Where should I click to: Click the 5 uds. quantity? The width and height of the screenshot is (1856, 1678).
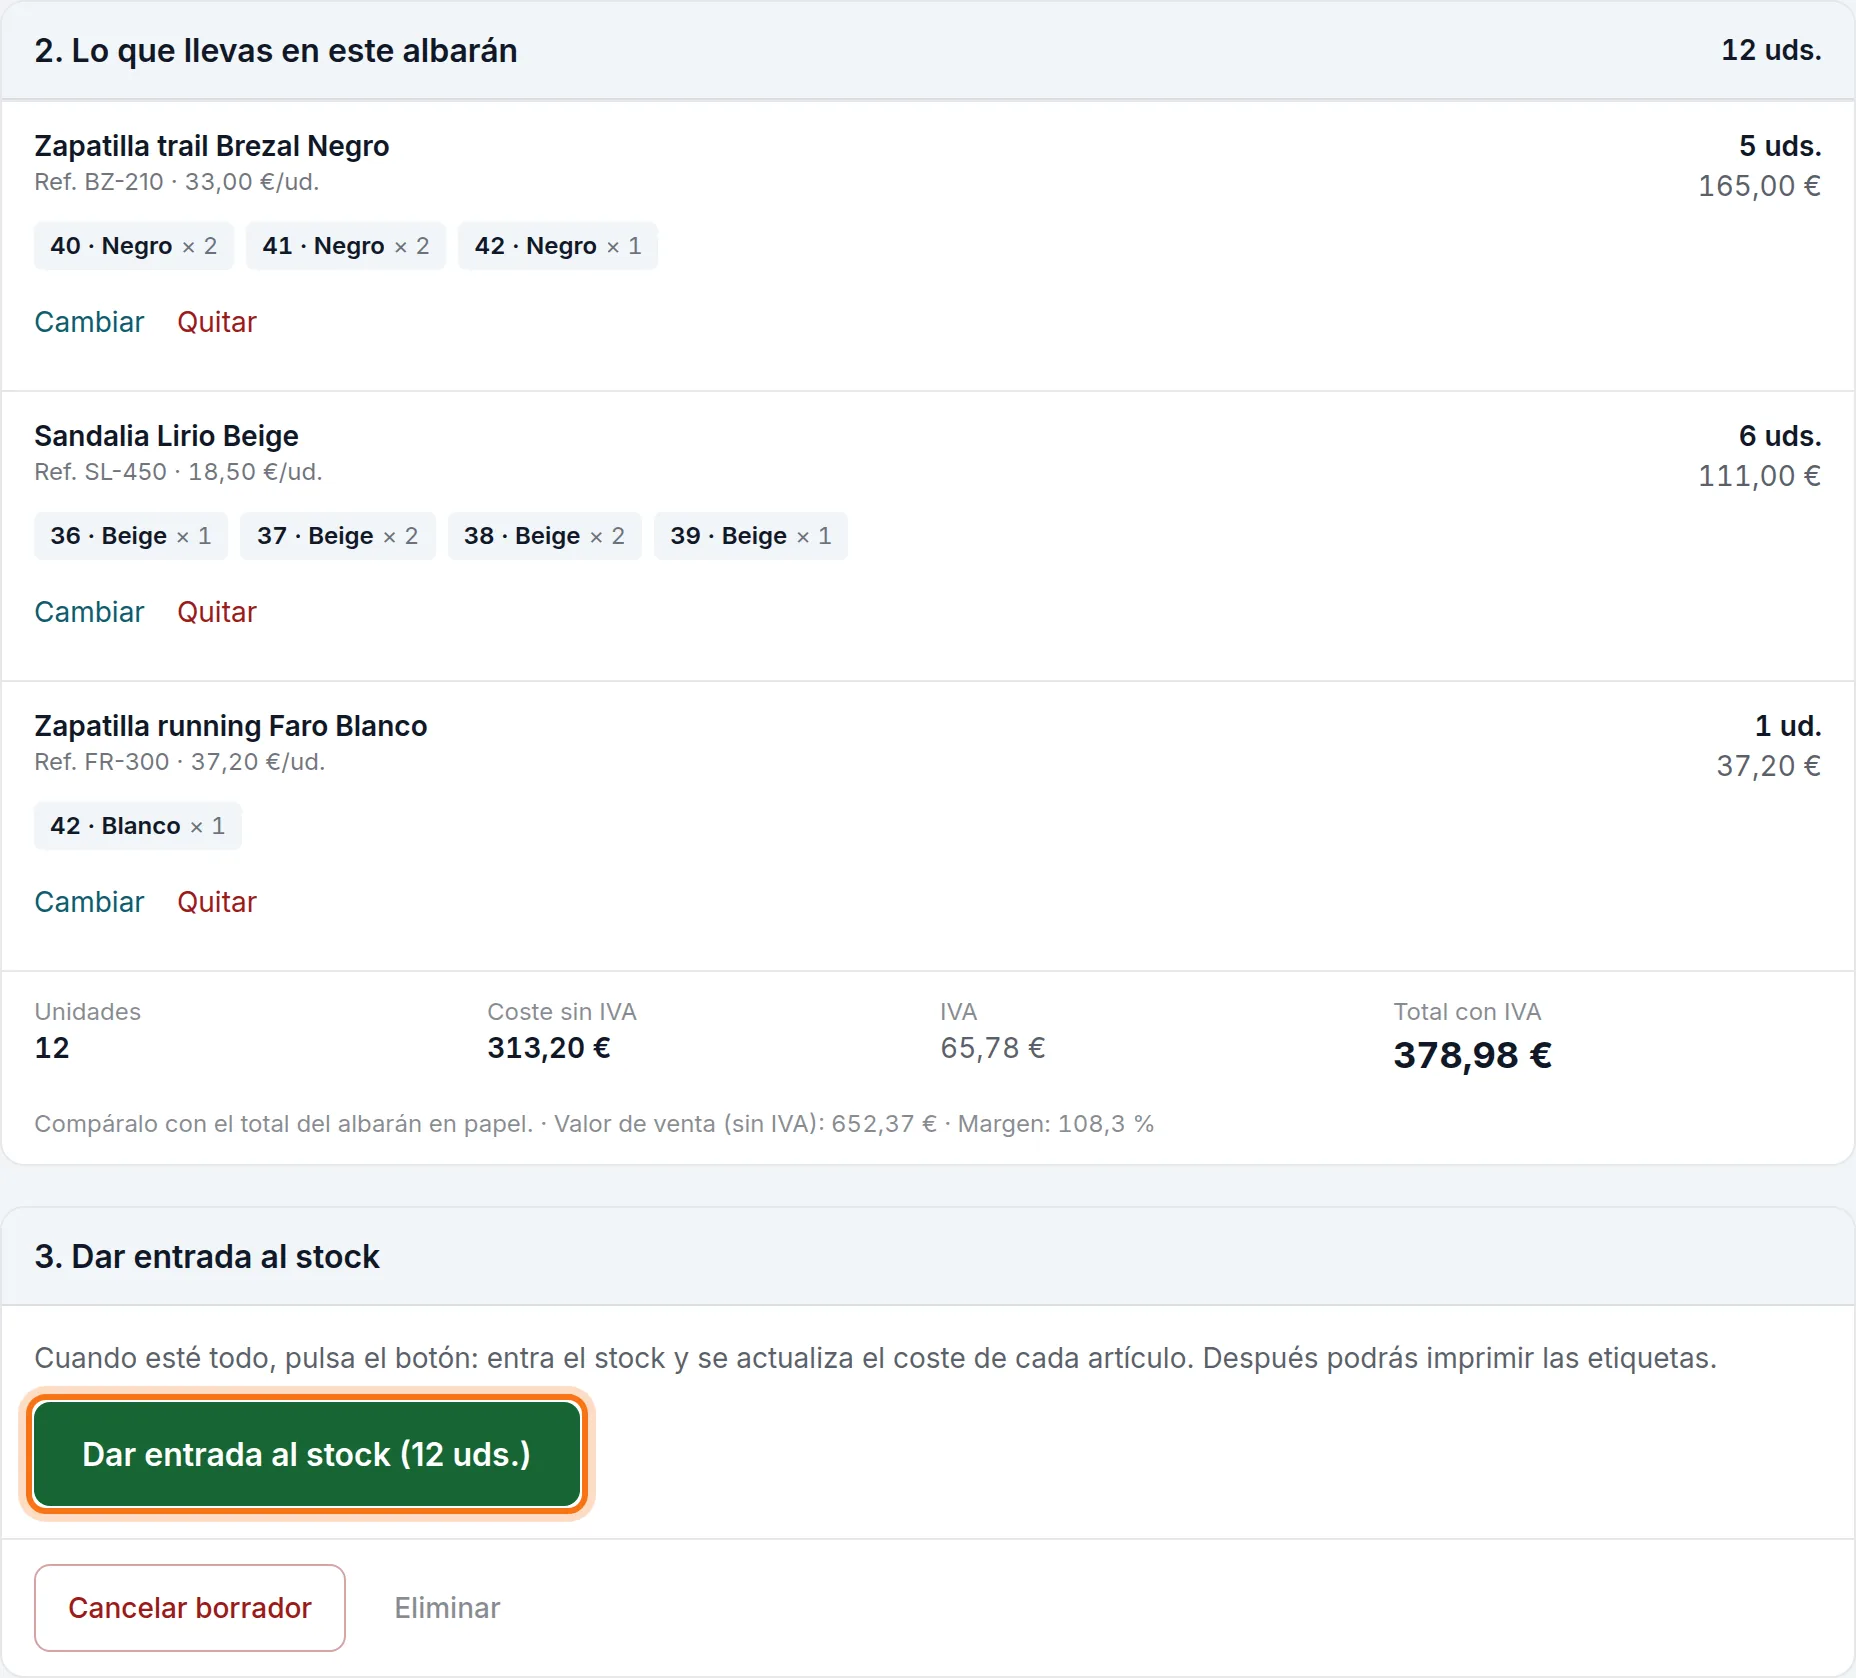coord(1780,146)
